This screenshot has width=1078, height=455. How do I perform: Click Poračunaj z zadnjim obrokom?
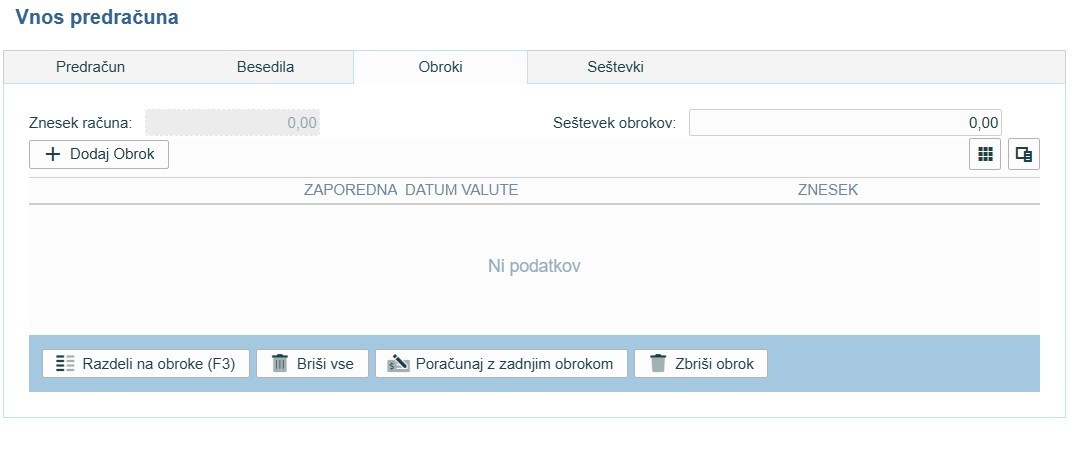click(501, 363)
